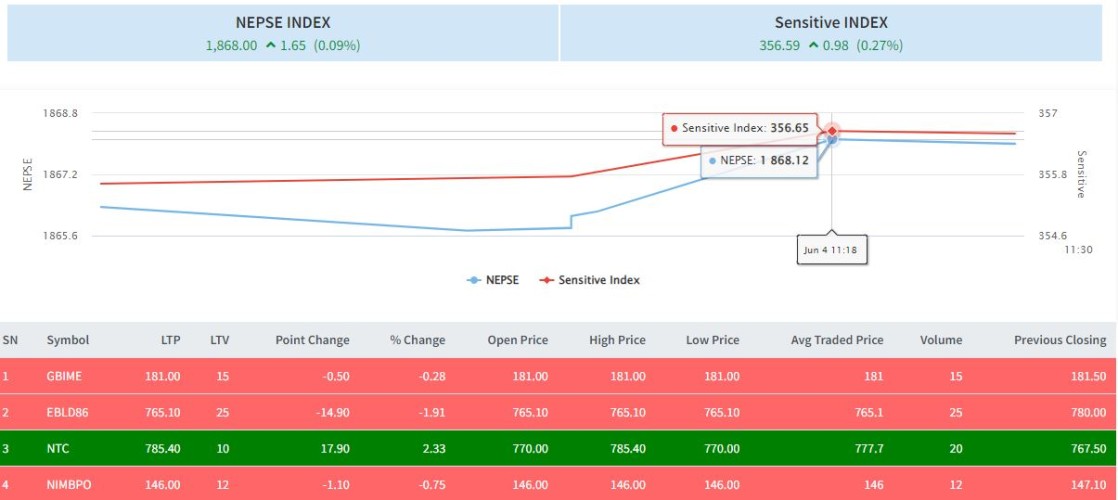Sort by Point Change column
Viewport: 1118px width, 500px height.
coord(312,340)
